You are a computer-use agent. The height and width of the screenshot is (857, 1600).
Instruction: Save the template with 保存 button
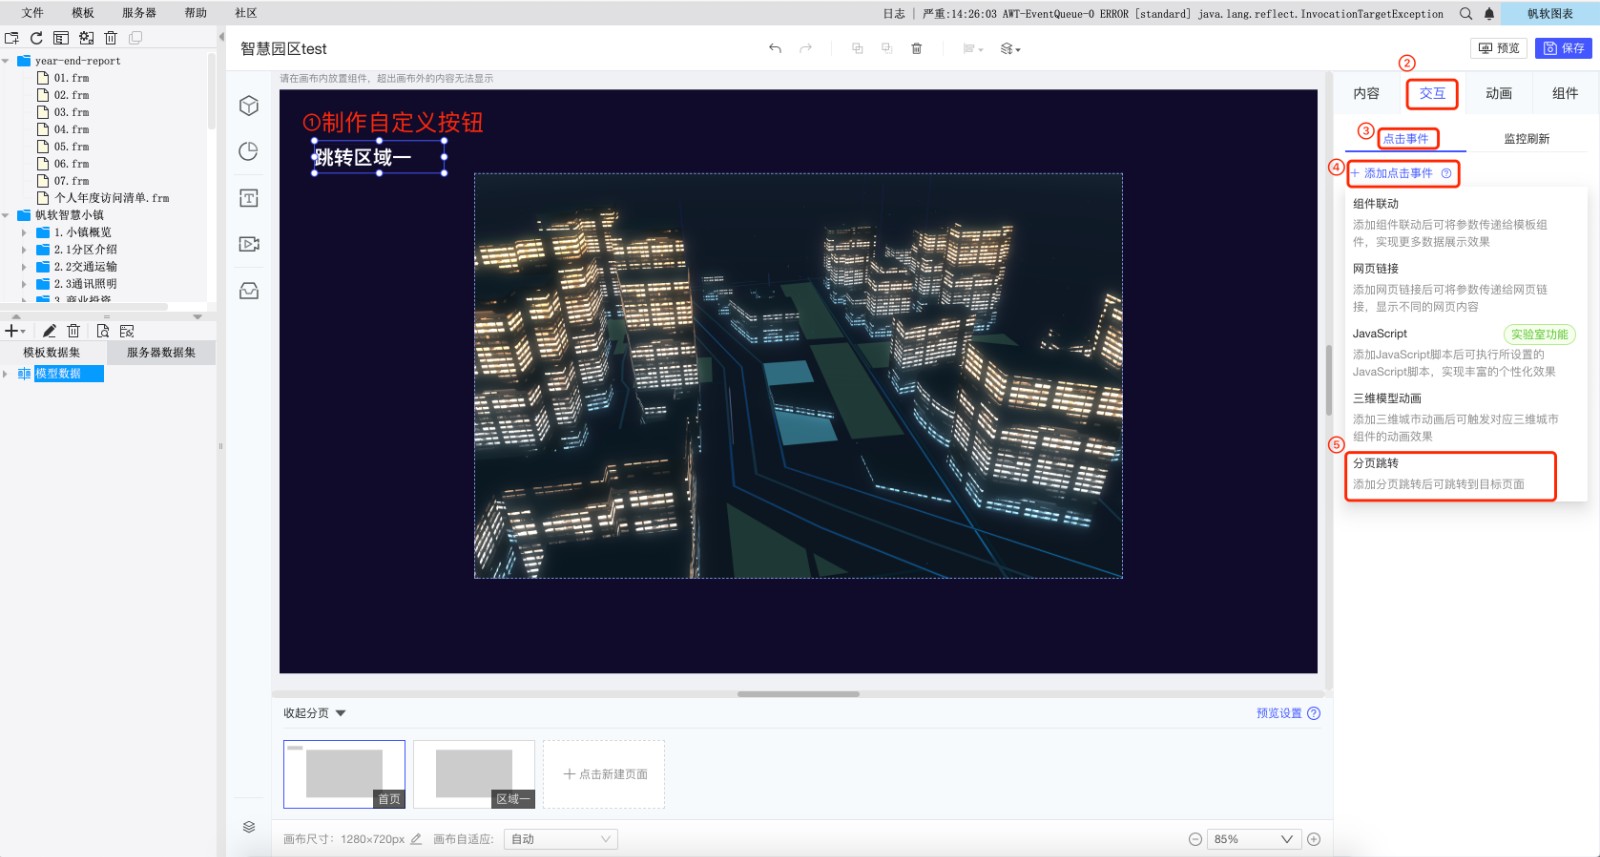(x=1564, y=48)
